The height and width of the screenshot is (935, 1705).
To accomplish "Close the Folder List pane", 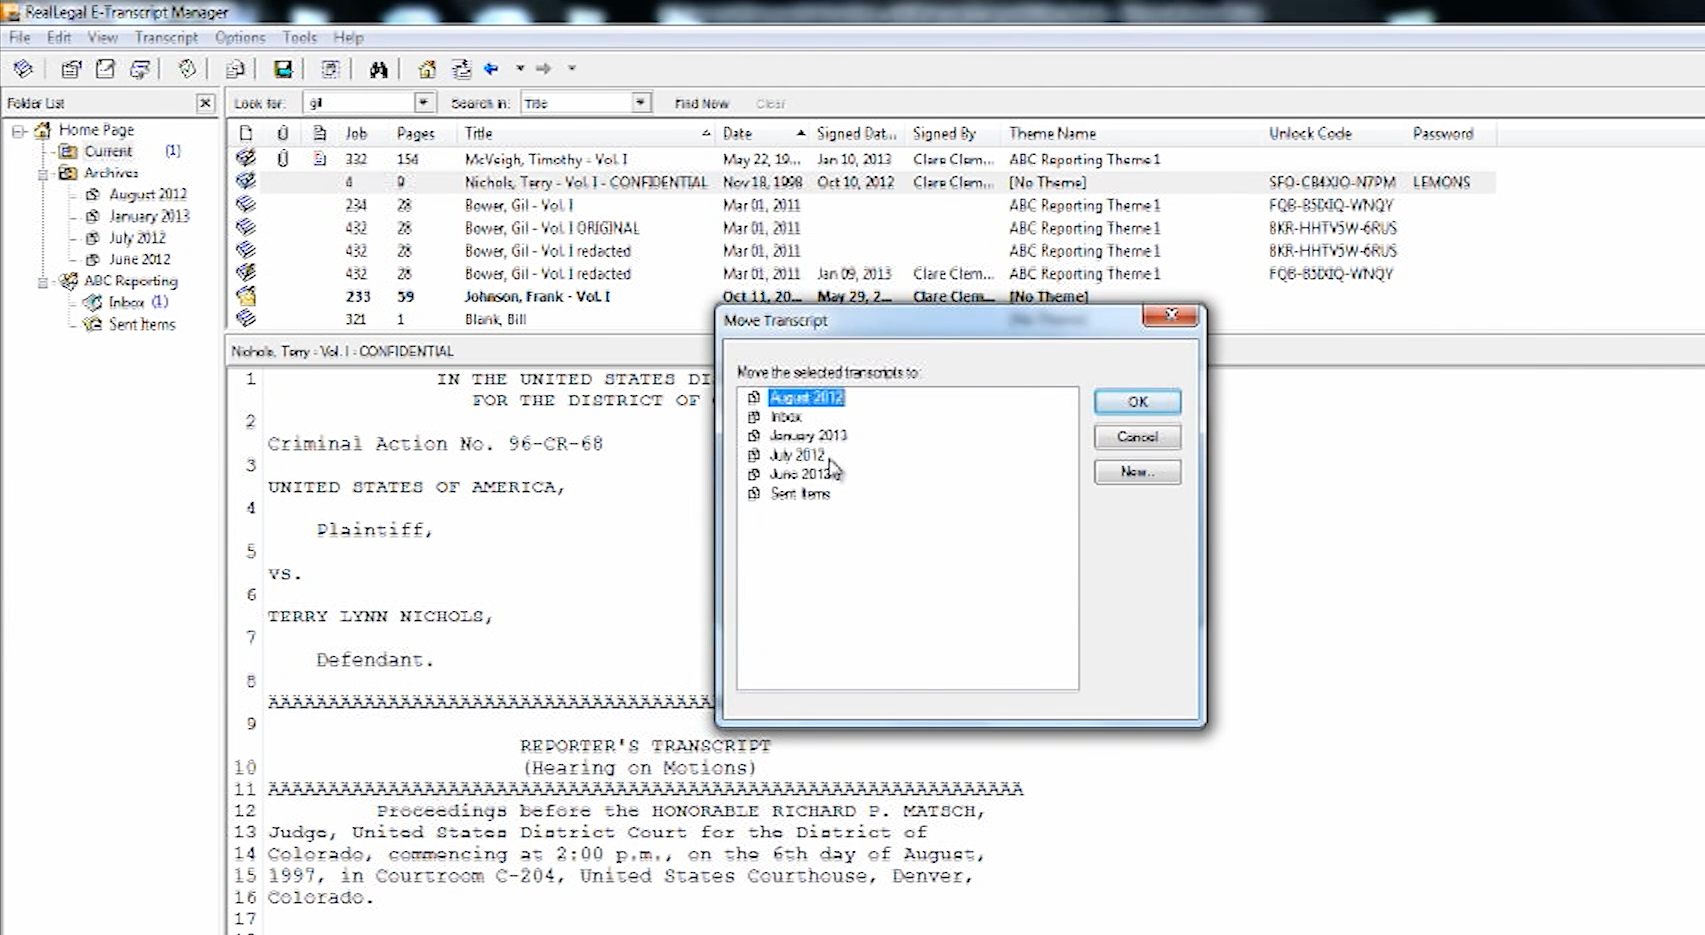I will pyautogui.click(x=205, y=103).
